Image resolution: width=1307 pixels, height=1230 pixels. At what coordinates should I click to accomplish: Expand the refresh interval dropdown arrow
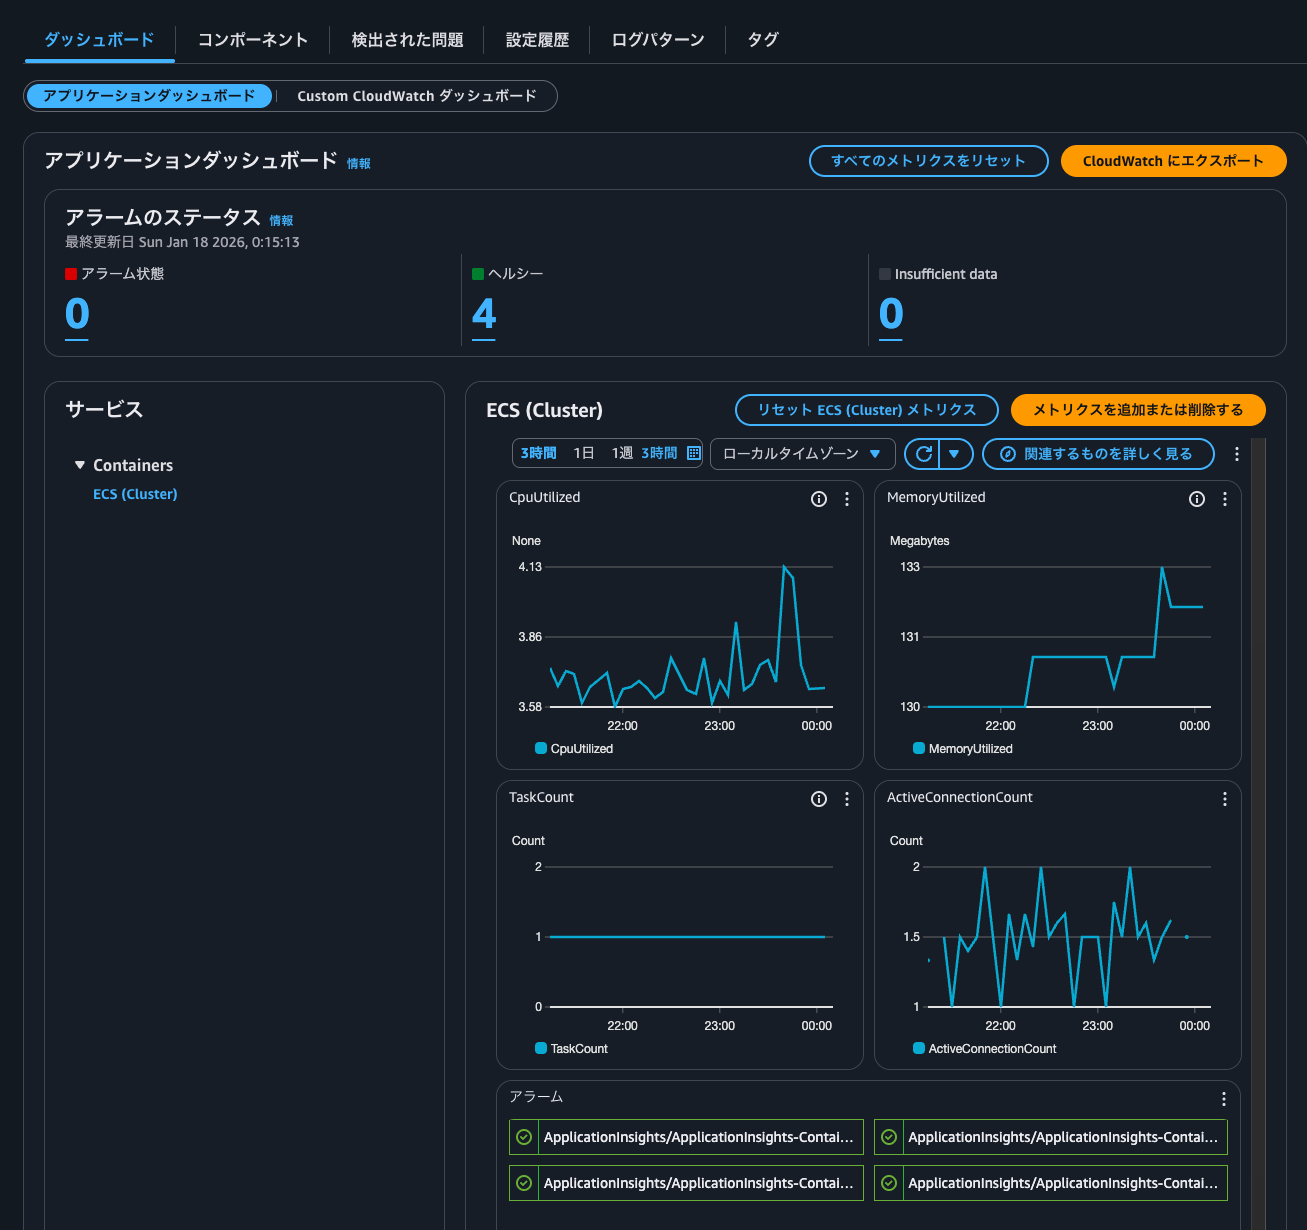955,454
